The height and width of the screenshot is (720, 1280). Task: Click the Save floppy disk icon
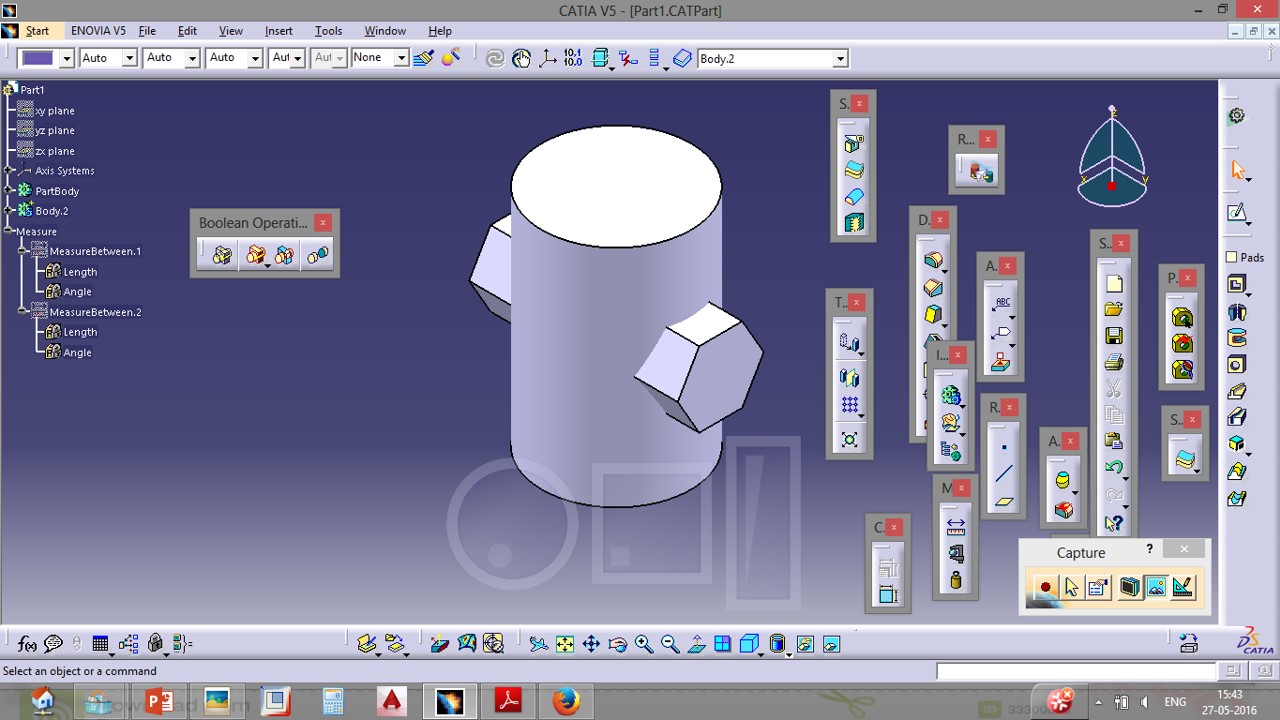pyautogui.click(x=1113, y=336)
